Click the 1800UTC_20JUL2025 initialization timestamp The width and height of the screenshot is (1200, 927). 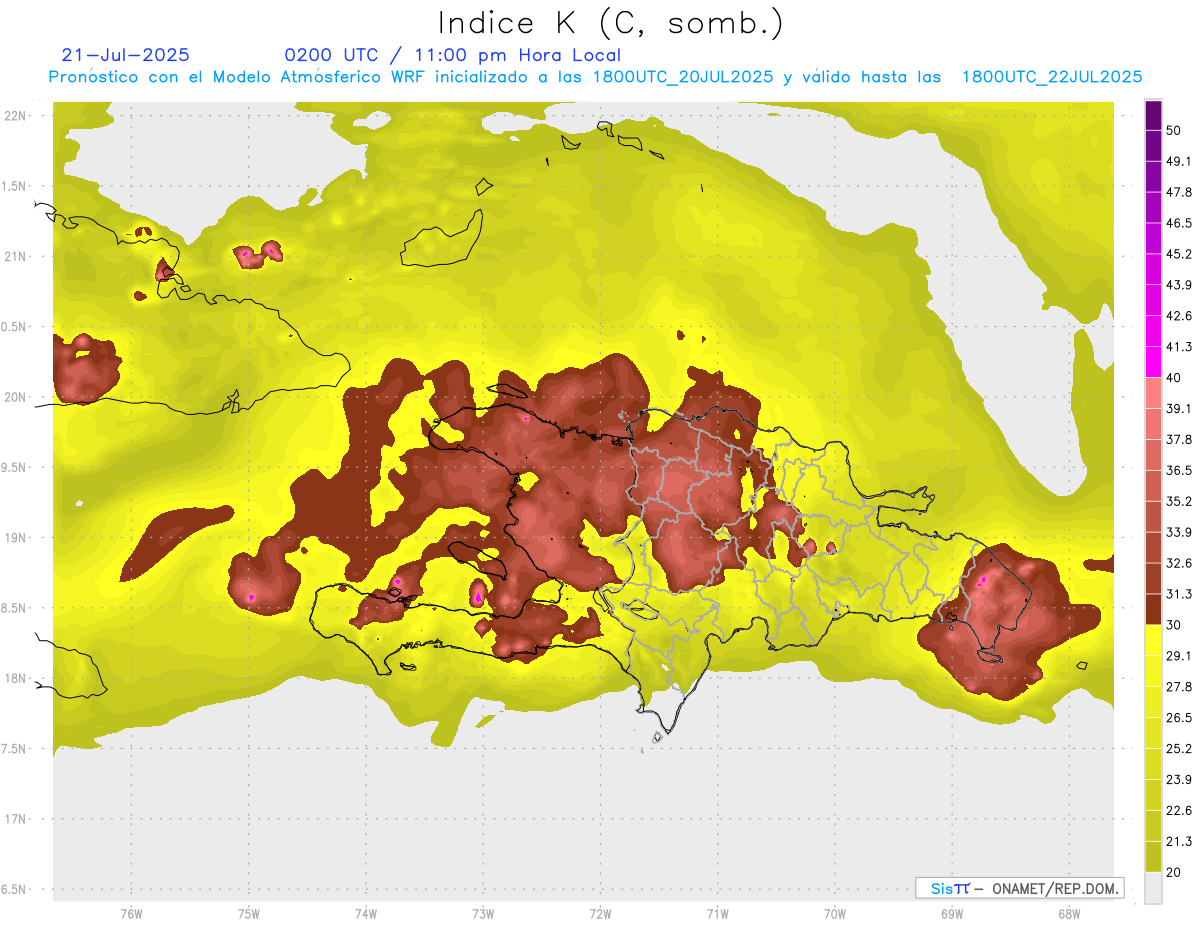point(683,77)
